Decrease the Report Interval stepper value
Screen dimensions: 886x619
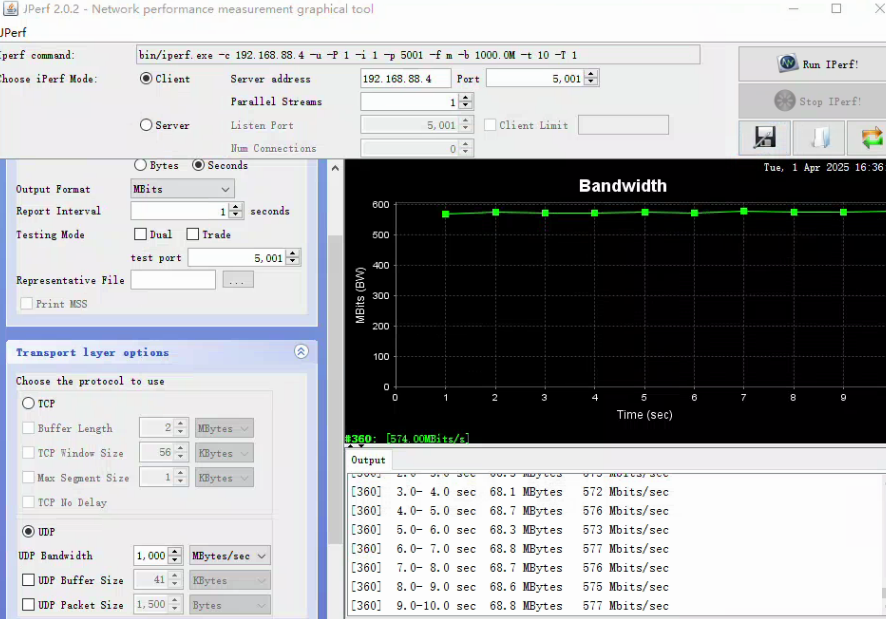click(x=236, y=216)
